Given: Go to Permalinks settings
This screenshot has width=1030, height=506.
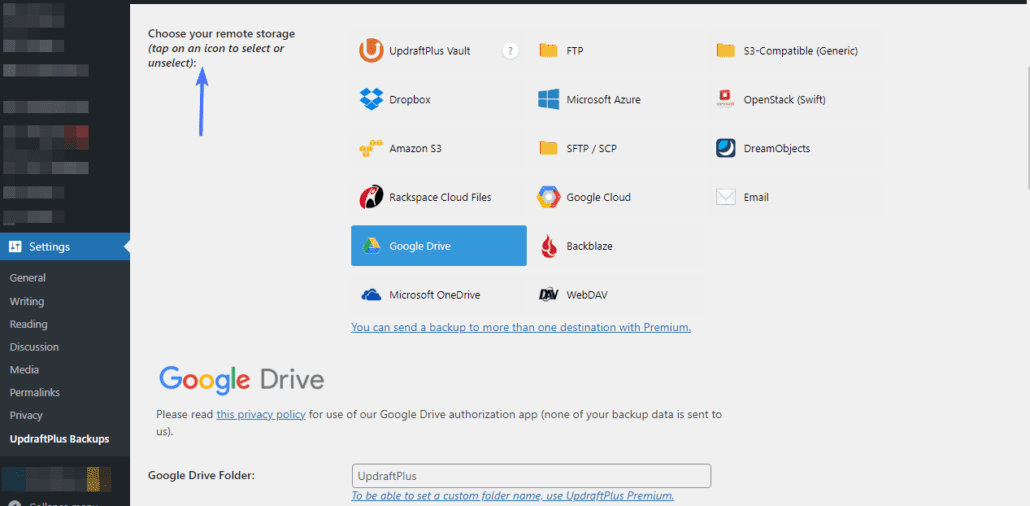Looking at the screenshot, I should (35, 392).
